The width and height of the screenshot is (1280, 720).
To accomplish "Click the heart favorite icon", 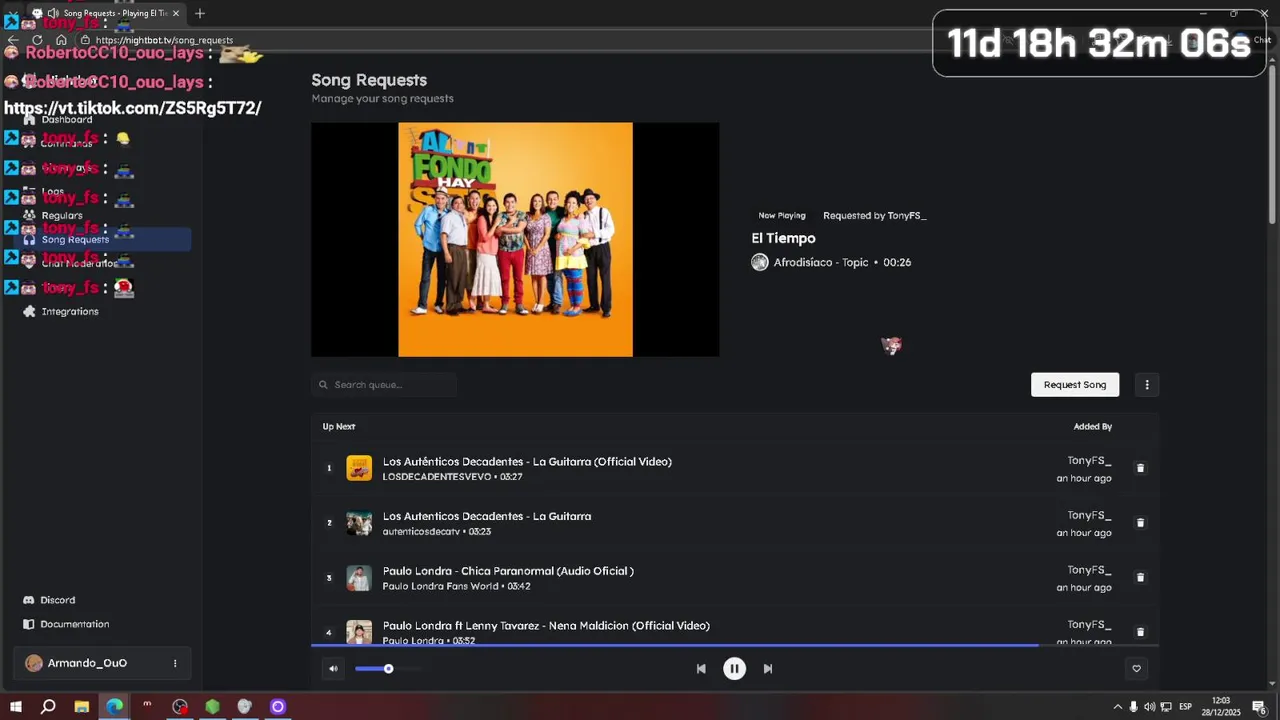I will pos(1136,669).
